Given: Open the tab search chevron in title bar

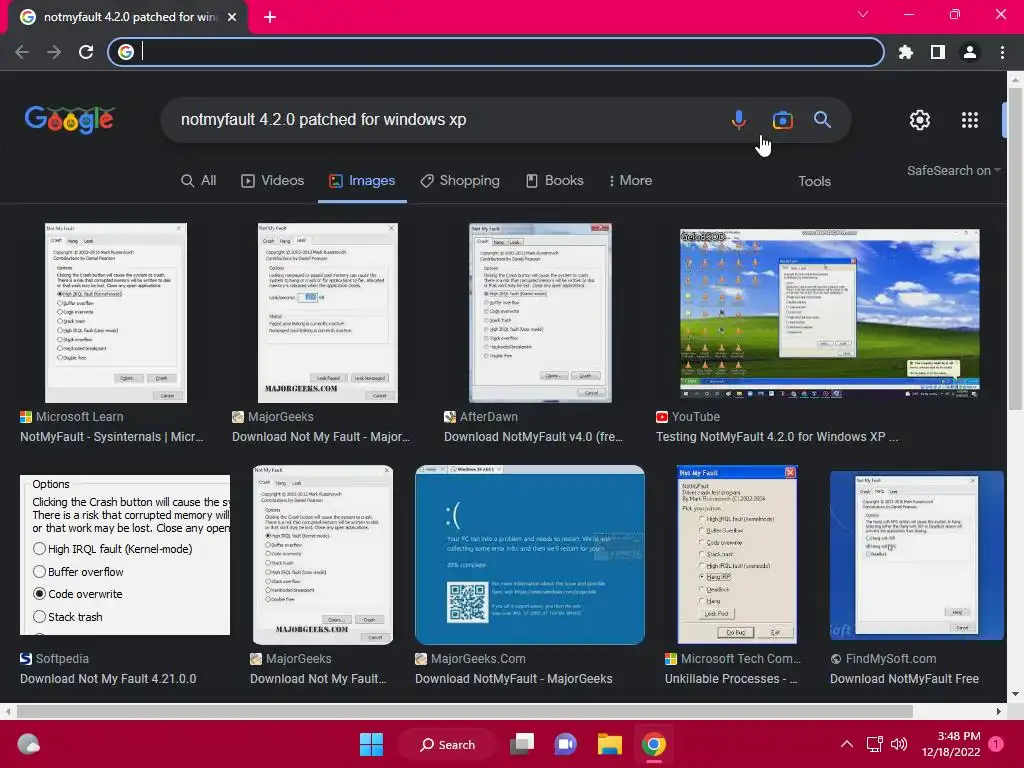Looking at the screenshot, I should [863, 14].
